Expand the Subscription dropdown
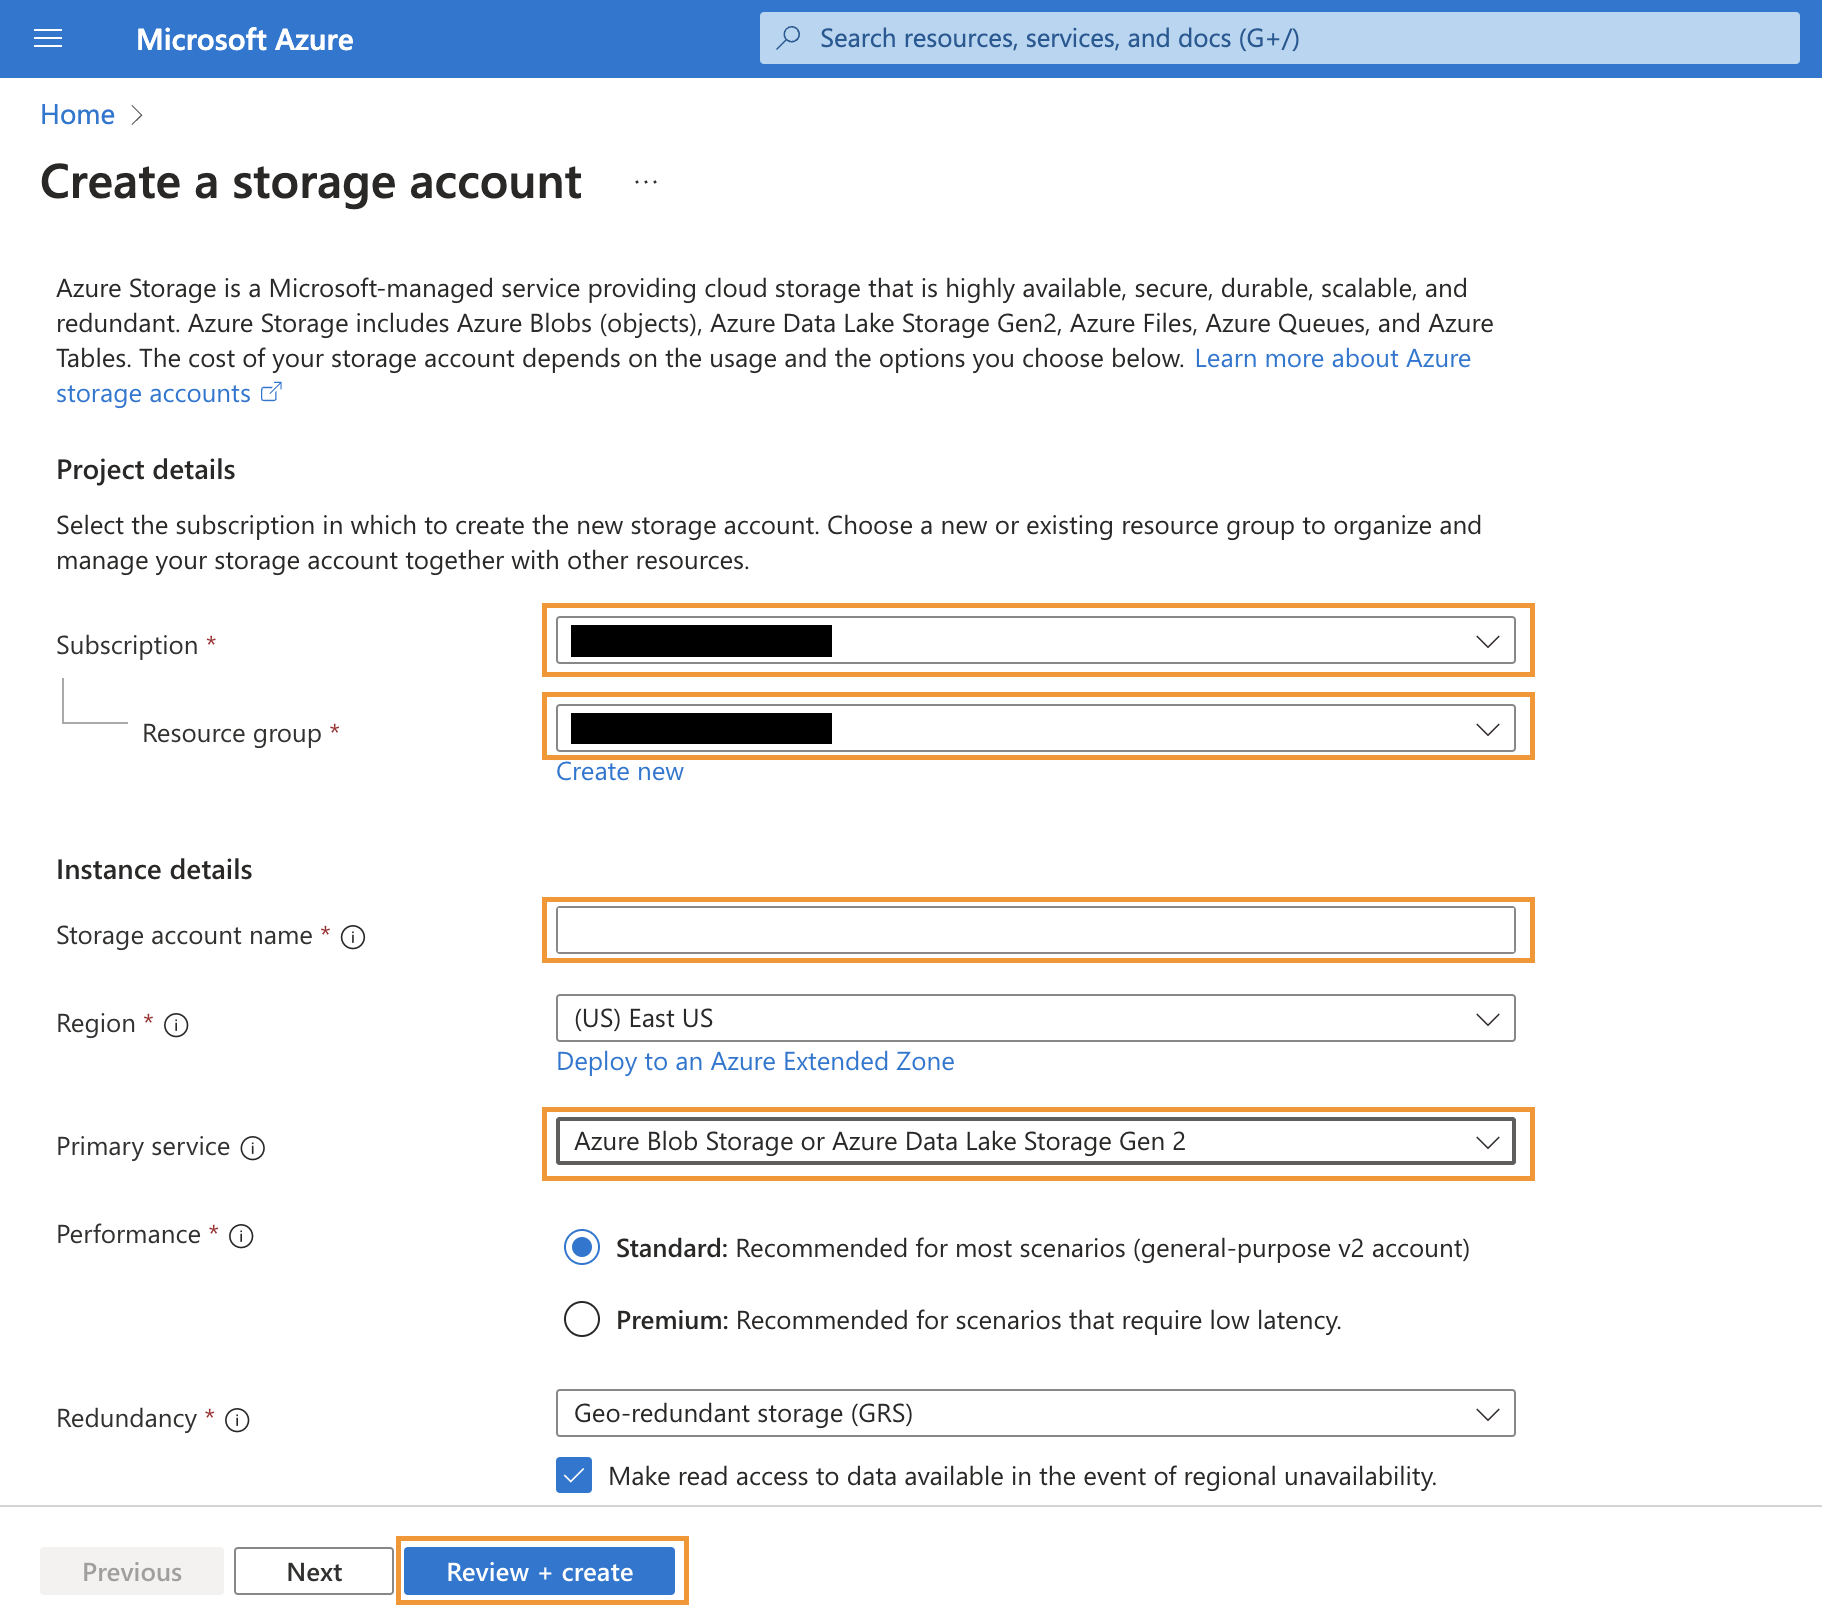This screenshot has height=1622, width=1822. (1035, 641)
